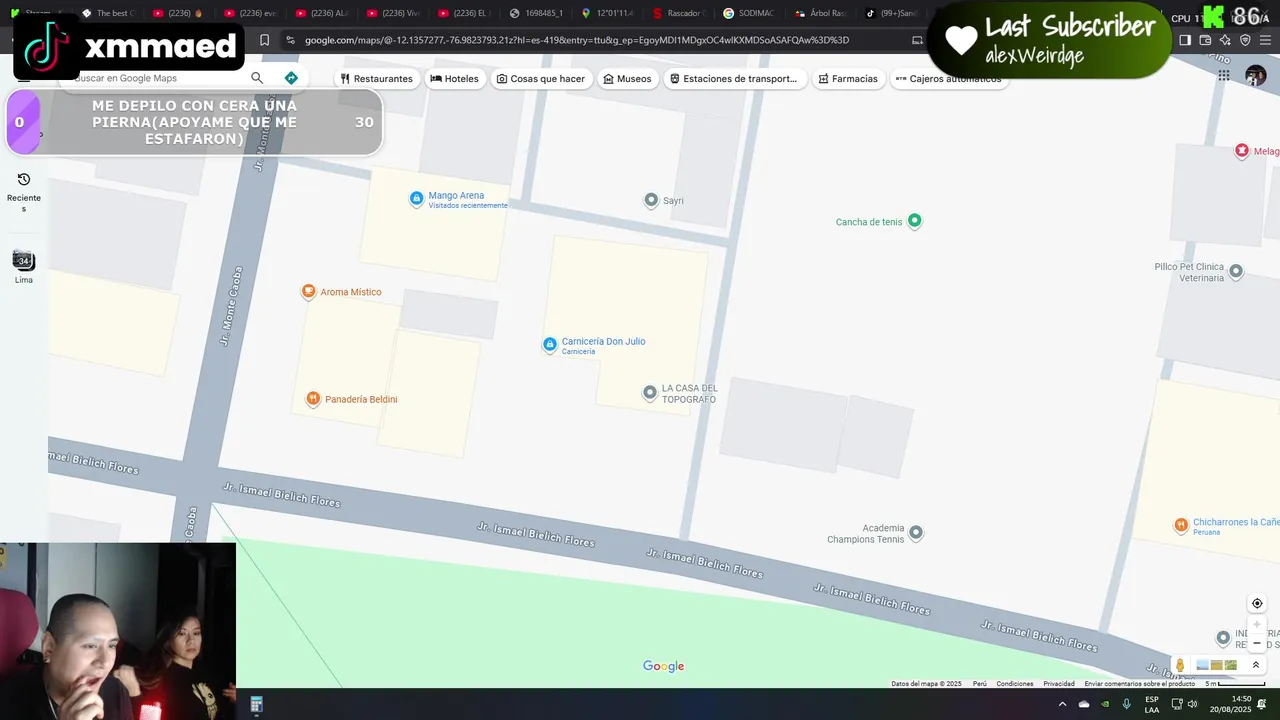Switch to the SODIMAC browser tab
The height and width of the screenshot is (720, 1280).
click(749, 13)
